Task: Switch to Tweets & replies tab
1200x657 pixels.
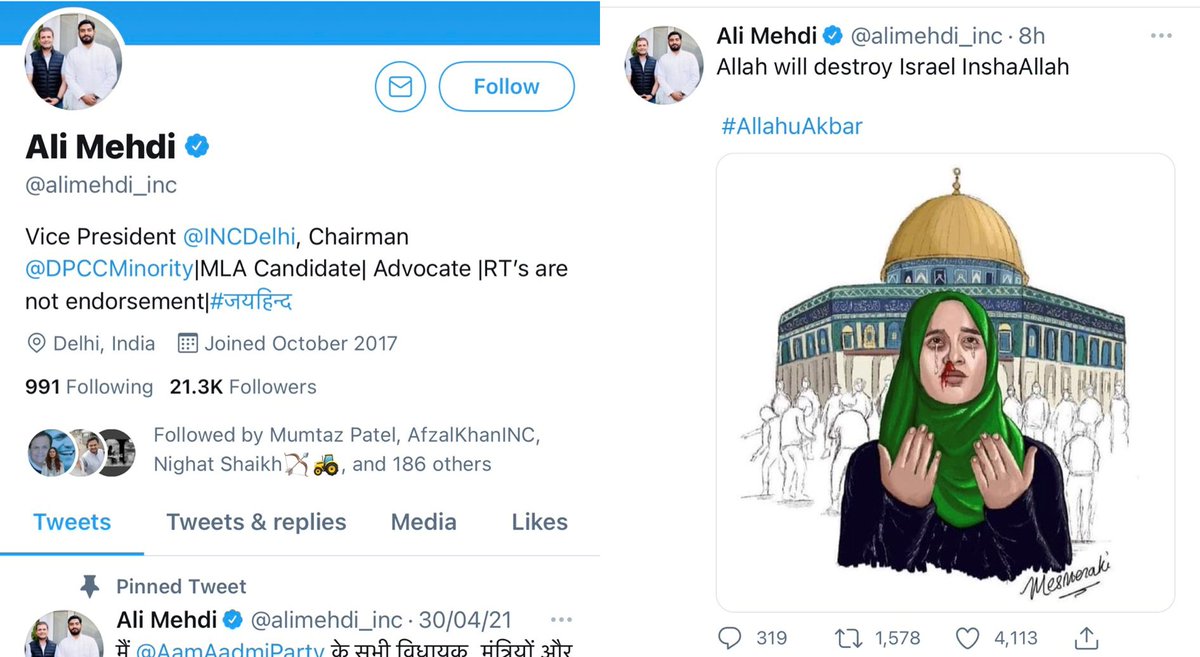Action: [256, 522]
